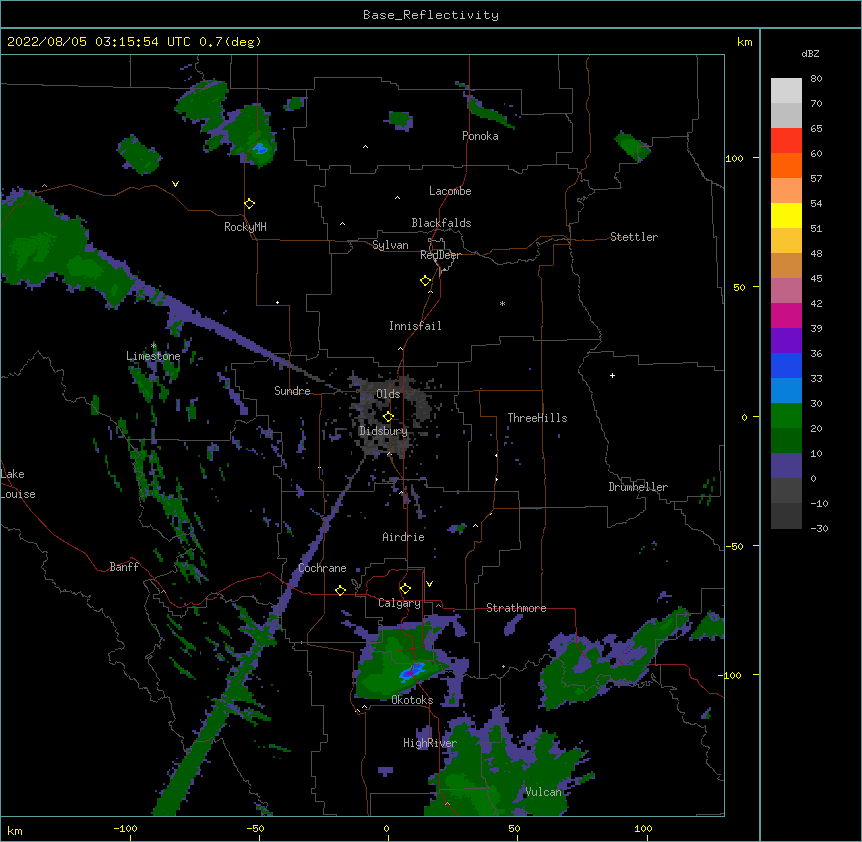Image resolution: width=862 pixels, height=842 pixels.
Task: Click the Didsbury label
Action: [x=384, y=431]
